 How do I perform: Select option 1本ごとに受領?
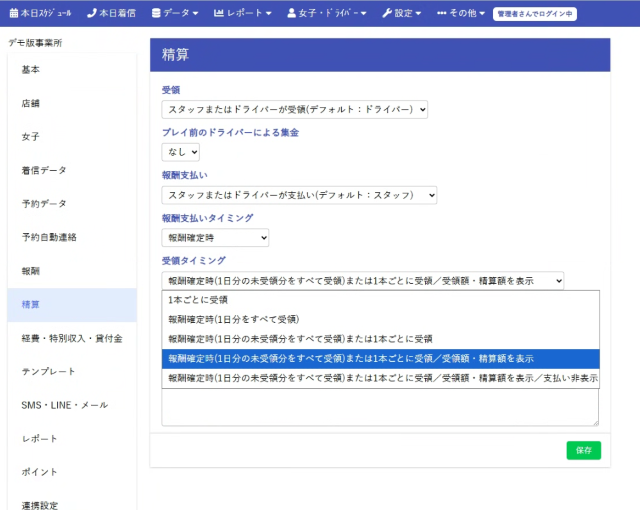[380, 300]
